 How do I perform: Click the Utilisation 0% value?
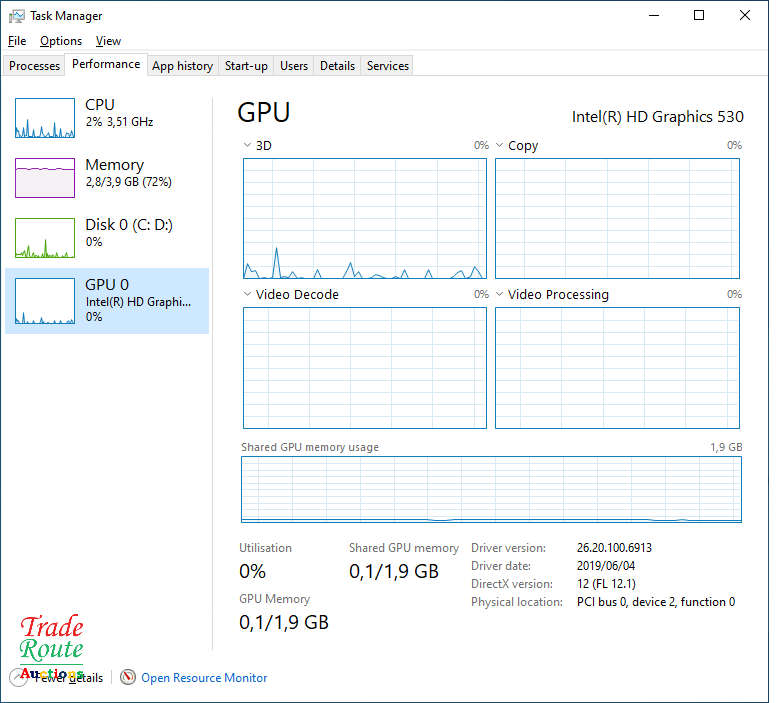coord(252,571)
